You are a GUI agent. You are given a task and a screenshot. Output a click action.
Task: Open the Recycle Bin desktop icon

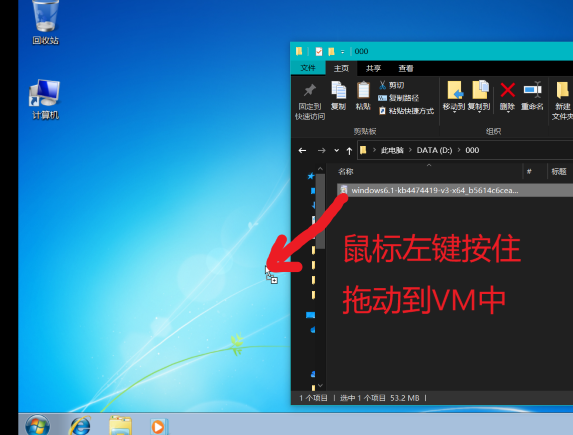[45, 22]
